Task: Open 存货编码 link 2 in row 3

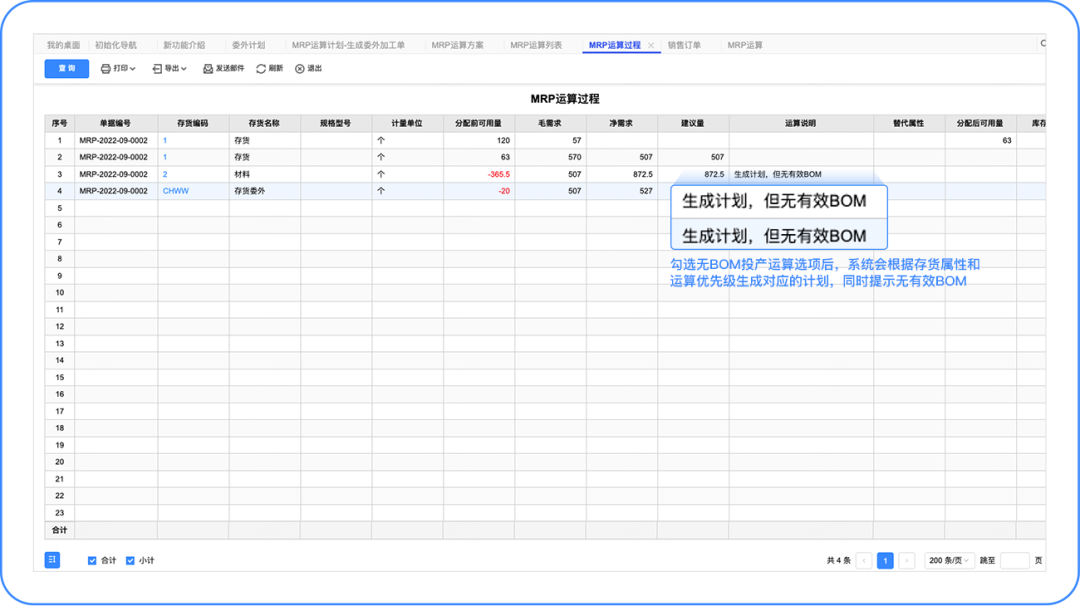Action: tap(165, 174)
